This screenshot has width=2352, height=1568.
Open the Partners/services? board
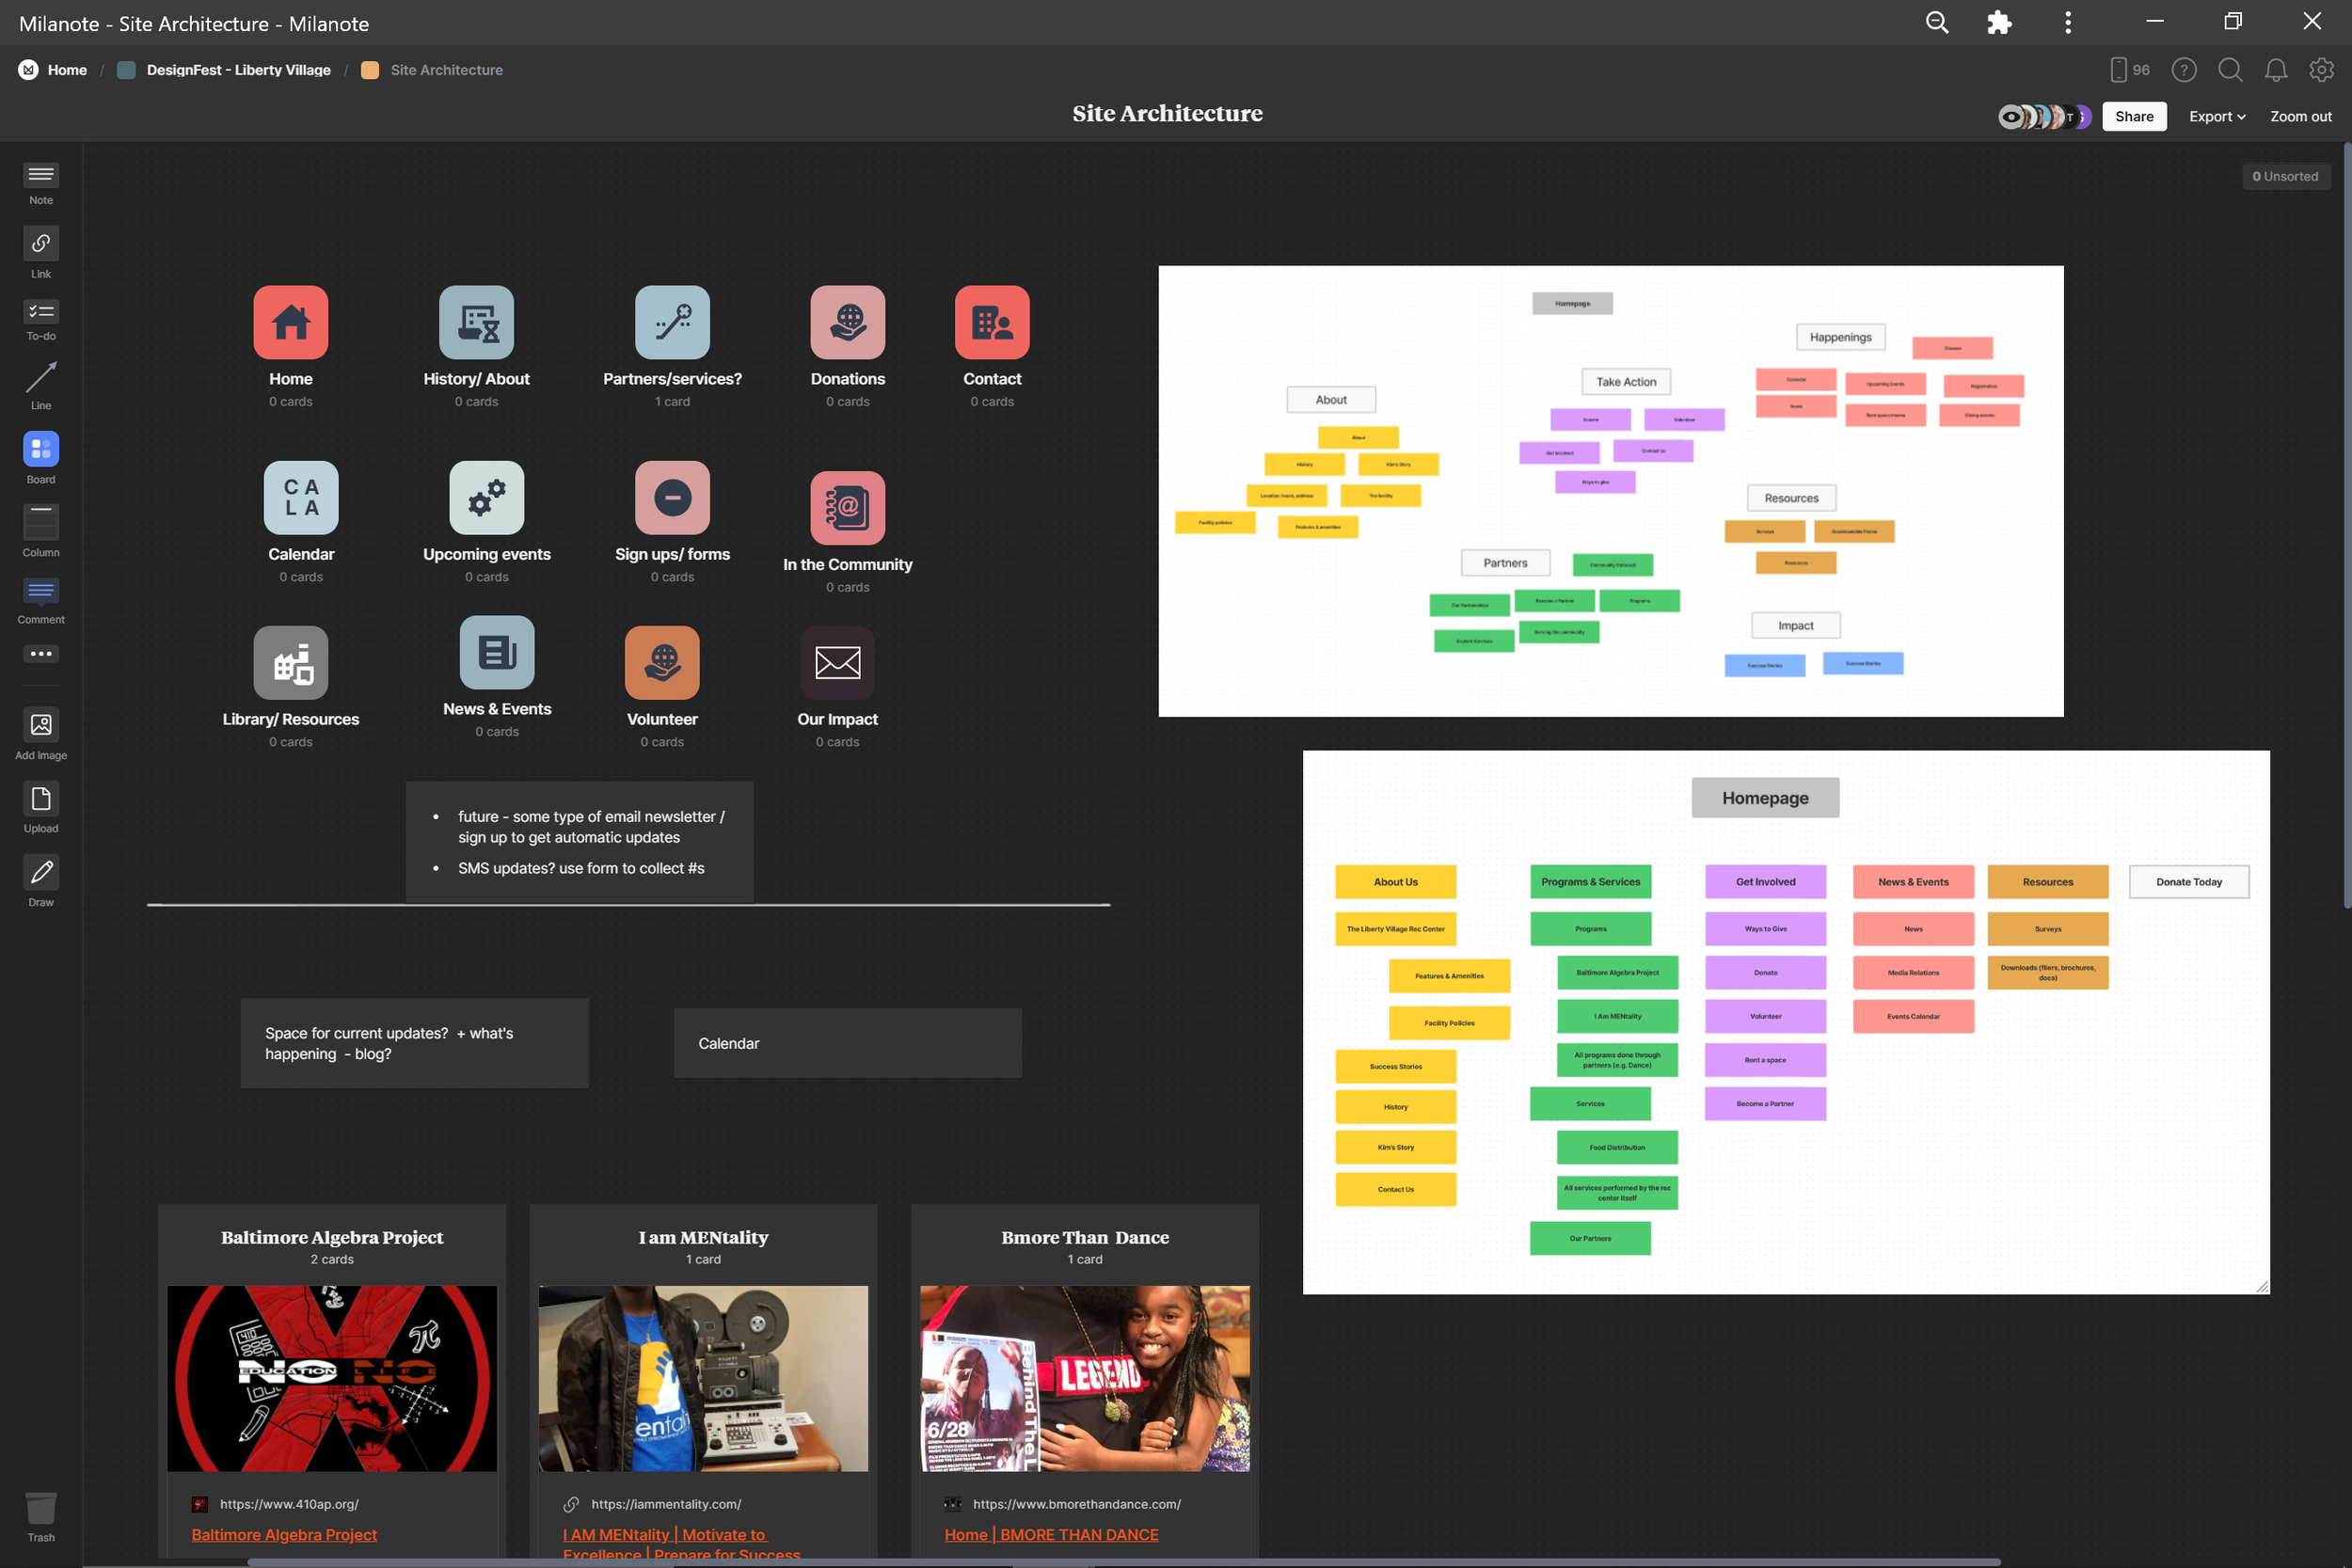click(672, 323)
